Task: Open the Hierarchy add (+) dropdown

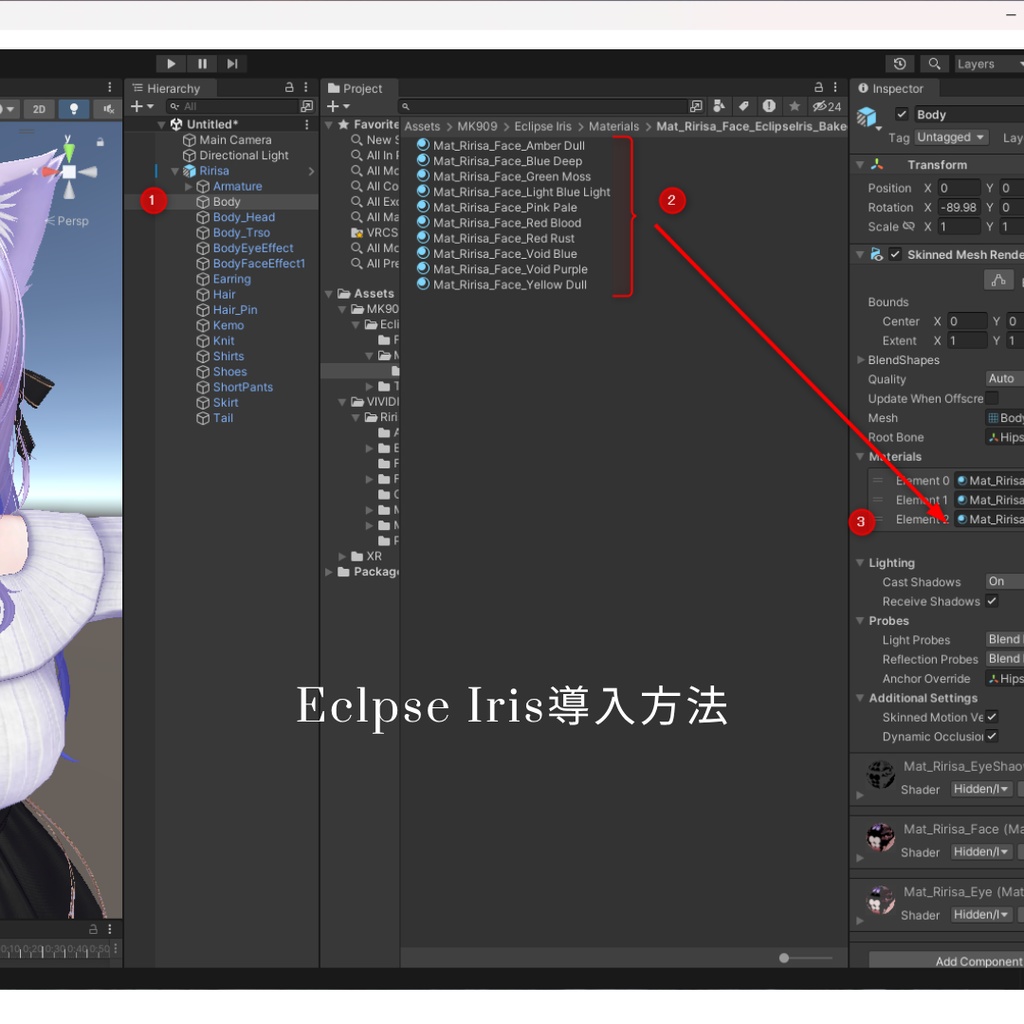Action: click(142, 106)
